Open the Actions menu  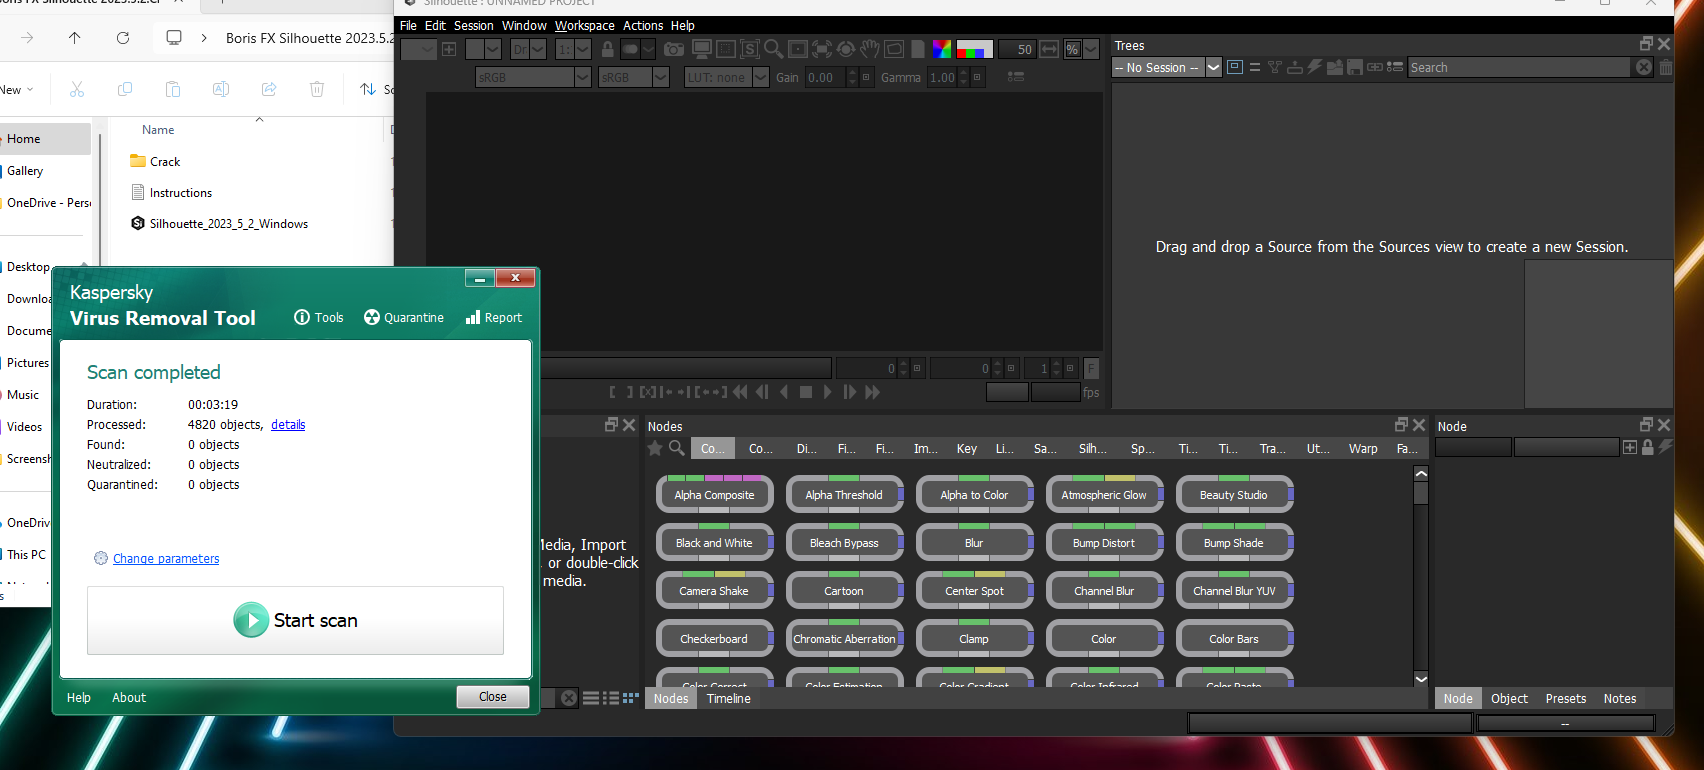click(x=643, y=25)
